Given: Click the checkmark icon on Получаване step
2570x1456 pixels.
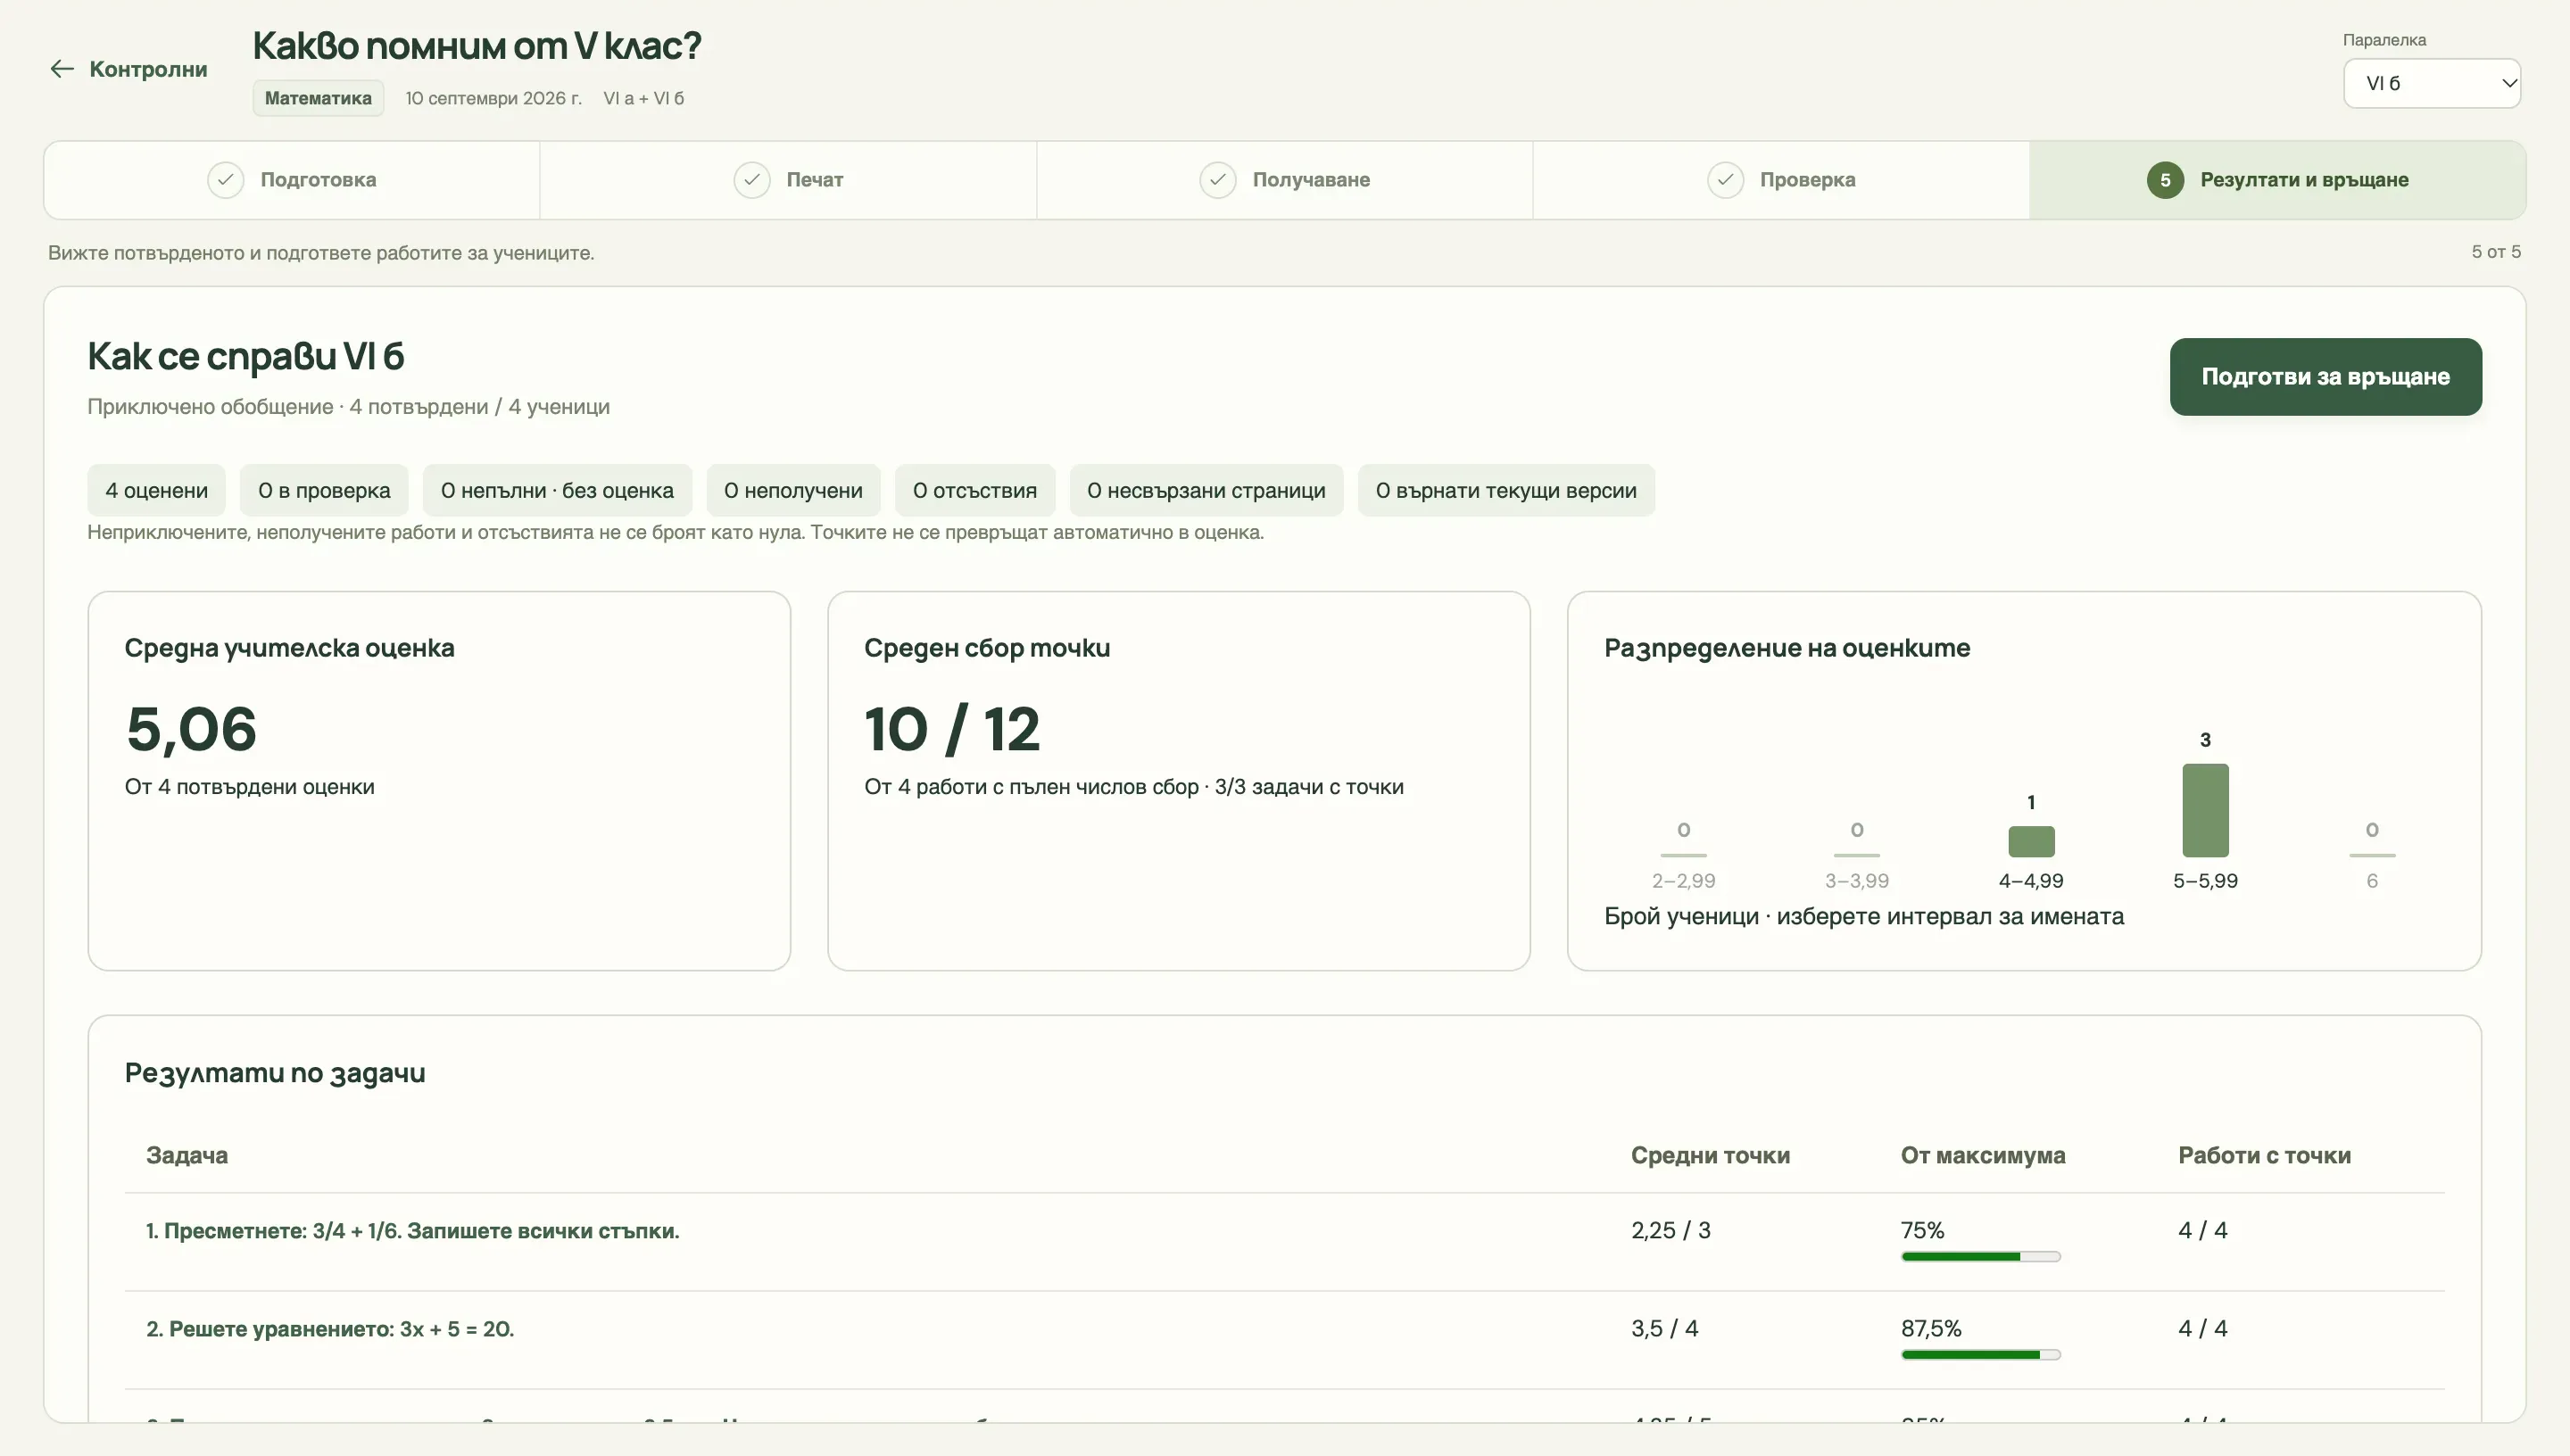Looking at the screenshot, I should coord(1218,180).
